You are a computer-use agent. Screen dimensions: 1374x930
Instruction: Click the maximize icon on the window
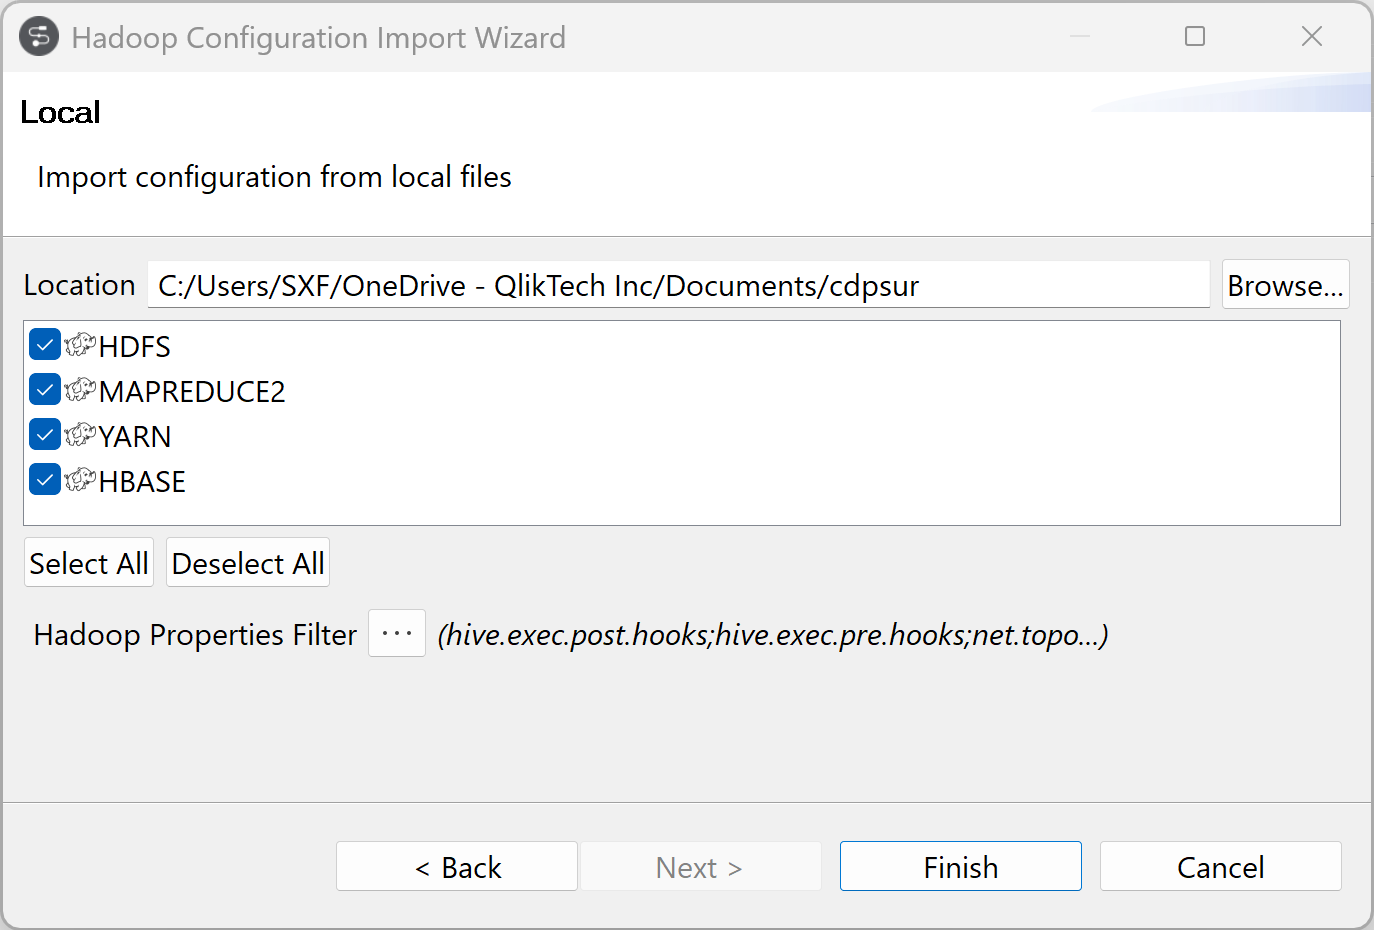pos(1195,36)
